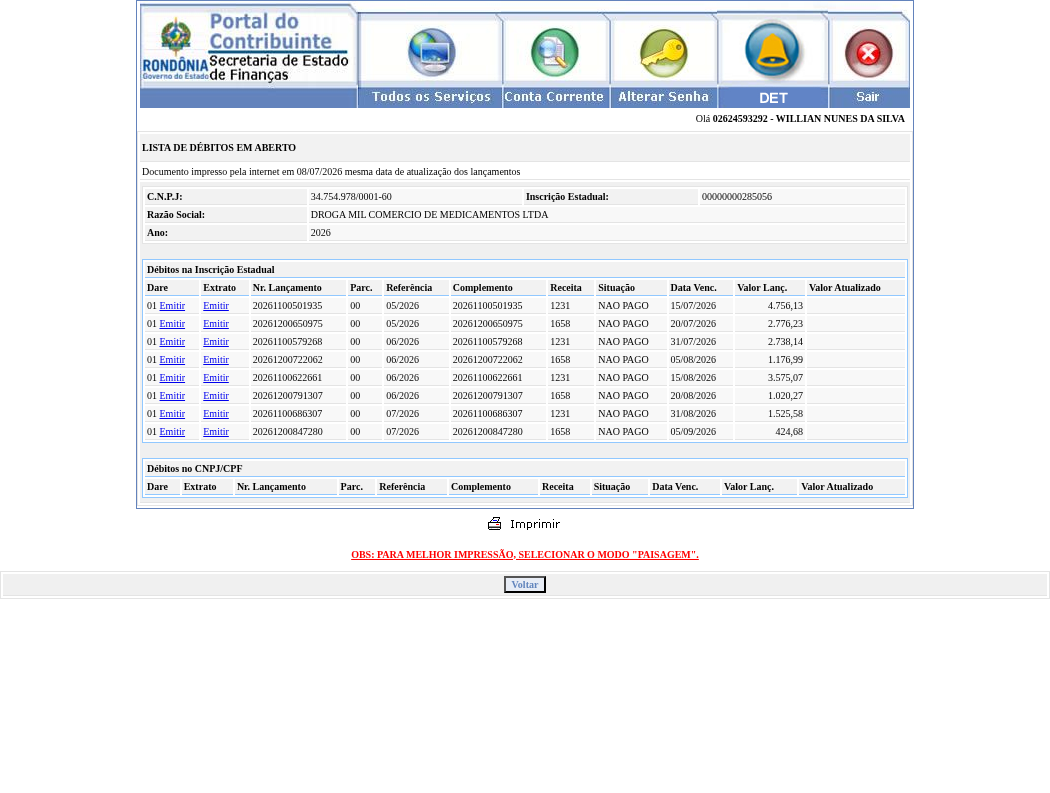Click the red Sair exit icon

(x=869, y=53)
